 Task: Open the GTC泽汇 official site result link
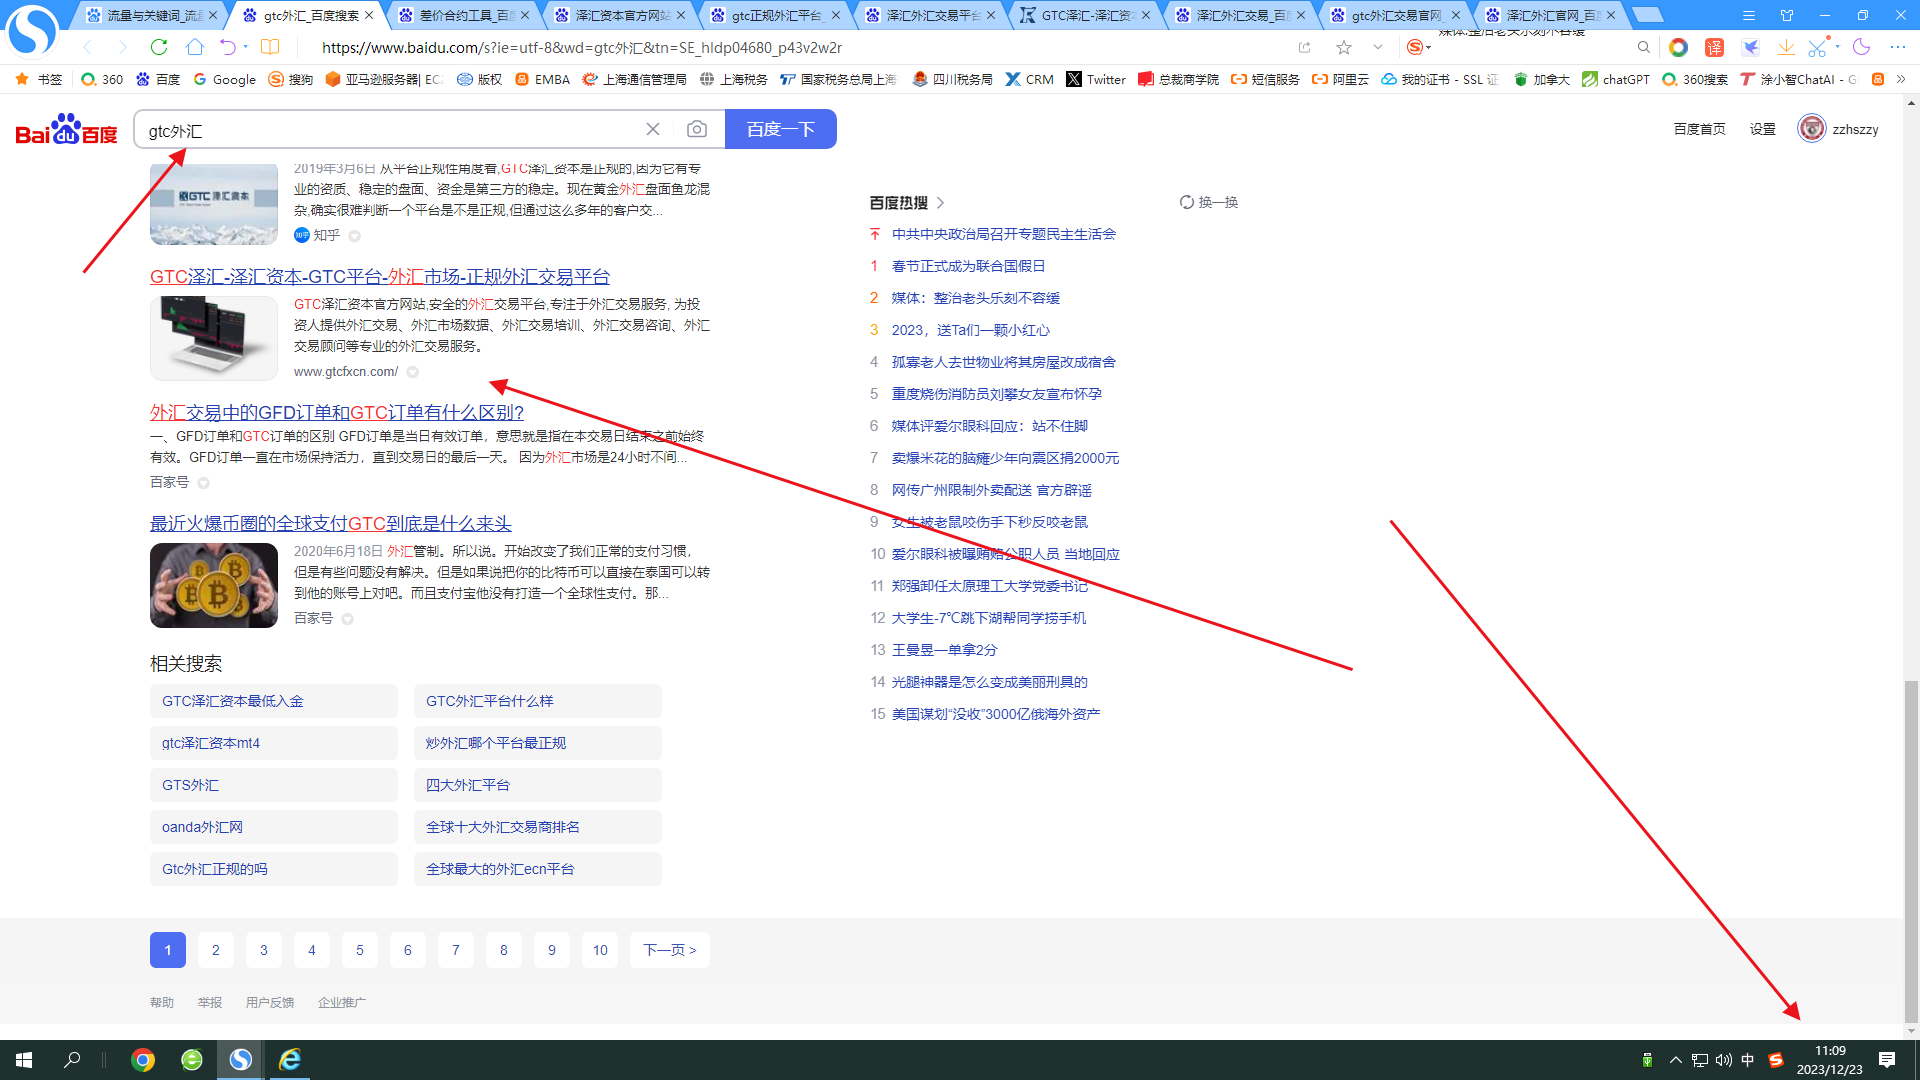point(380,277)
